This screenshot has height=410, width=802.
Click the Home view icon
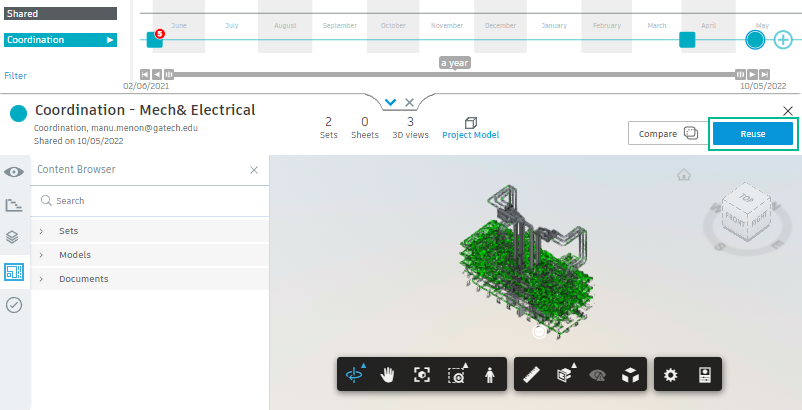(x=684, y=175)
